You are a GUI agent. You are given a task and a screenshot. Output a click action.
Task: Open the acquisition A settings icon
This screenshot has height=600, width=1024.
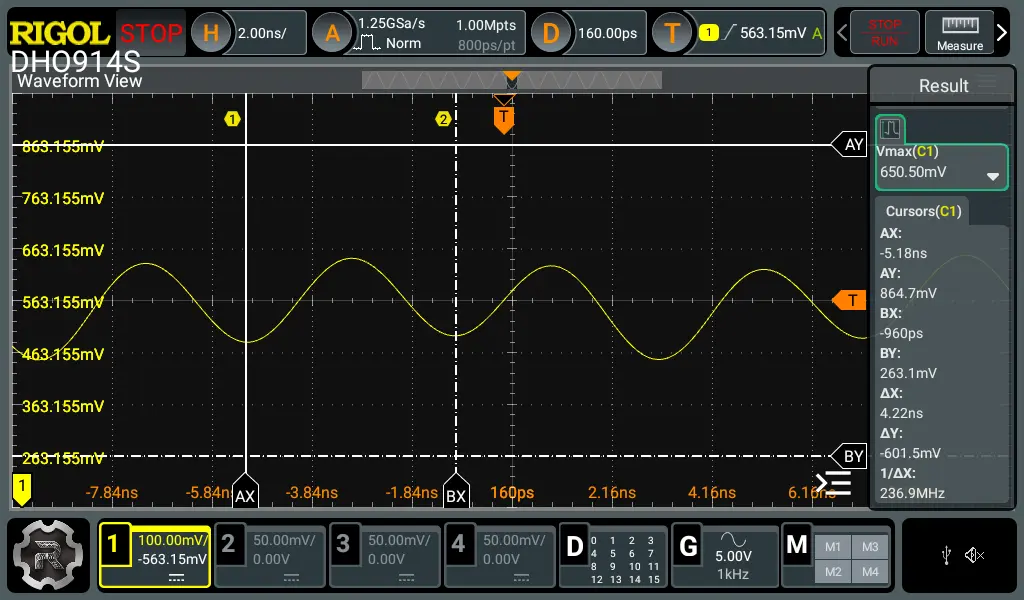click(332, 33)
